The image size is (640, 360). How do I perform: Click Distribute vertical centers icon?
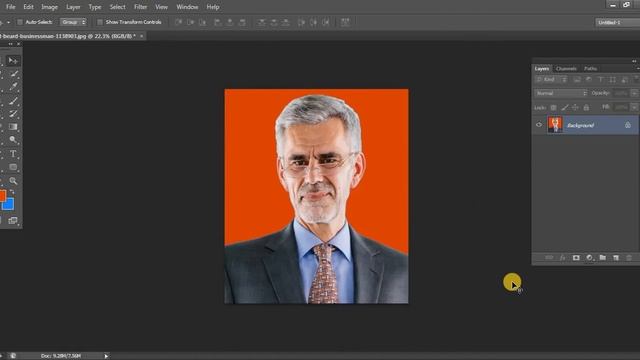(274, 22)
